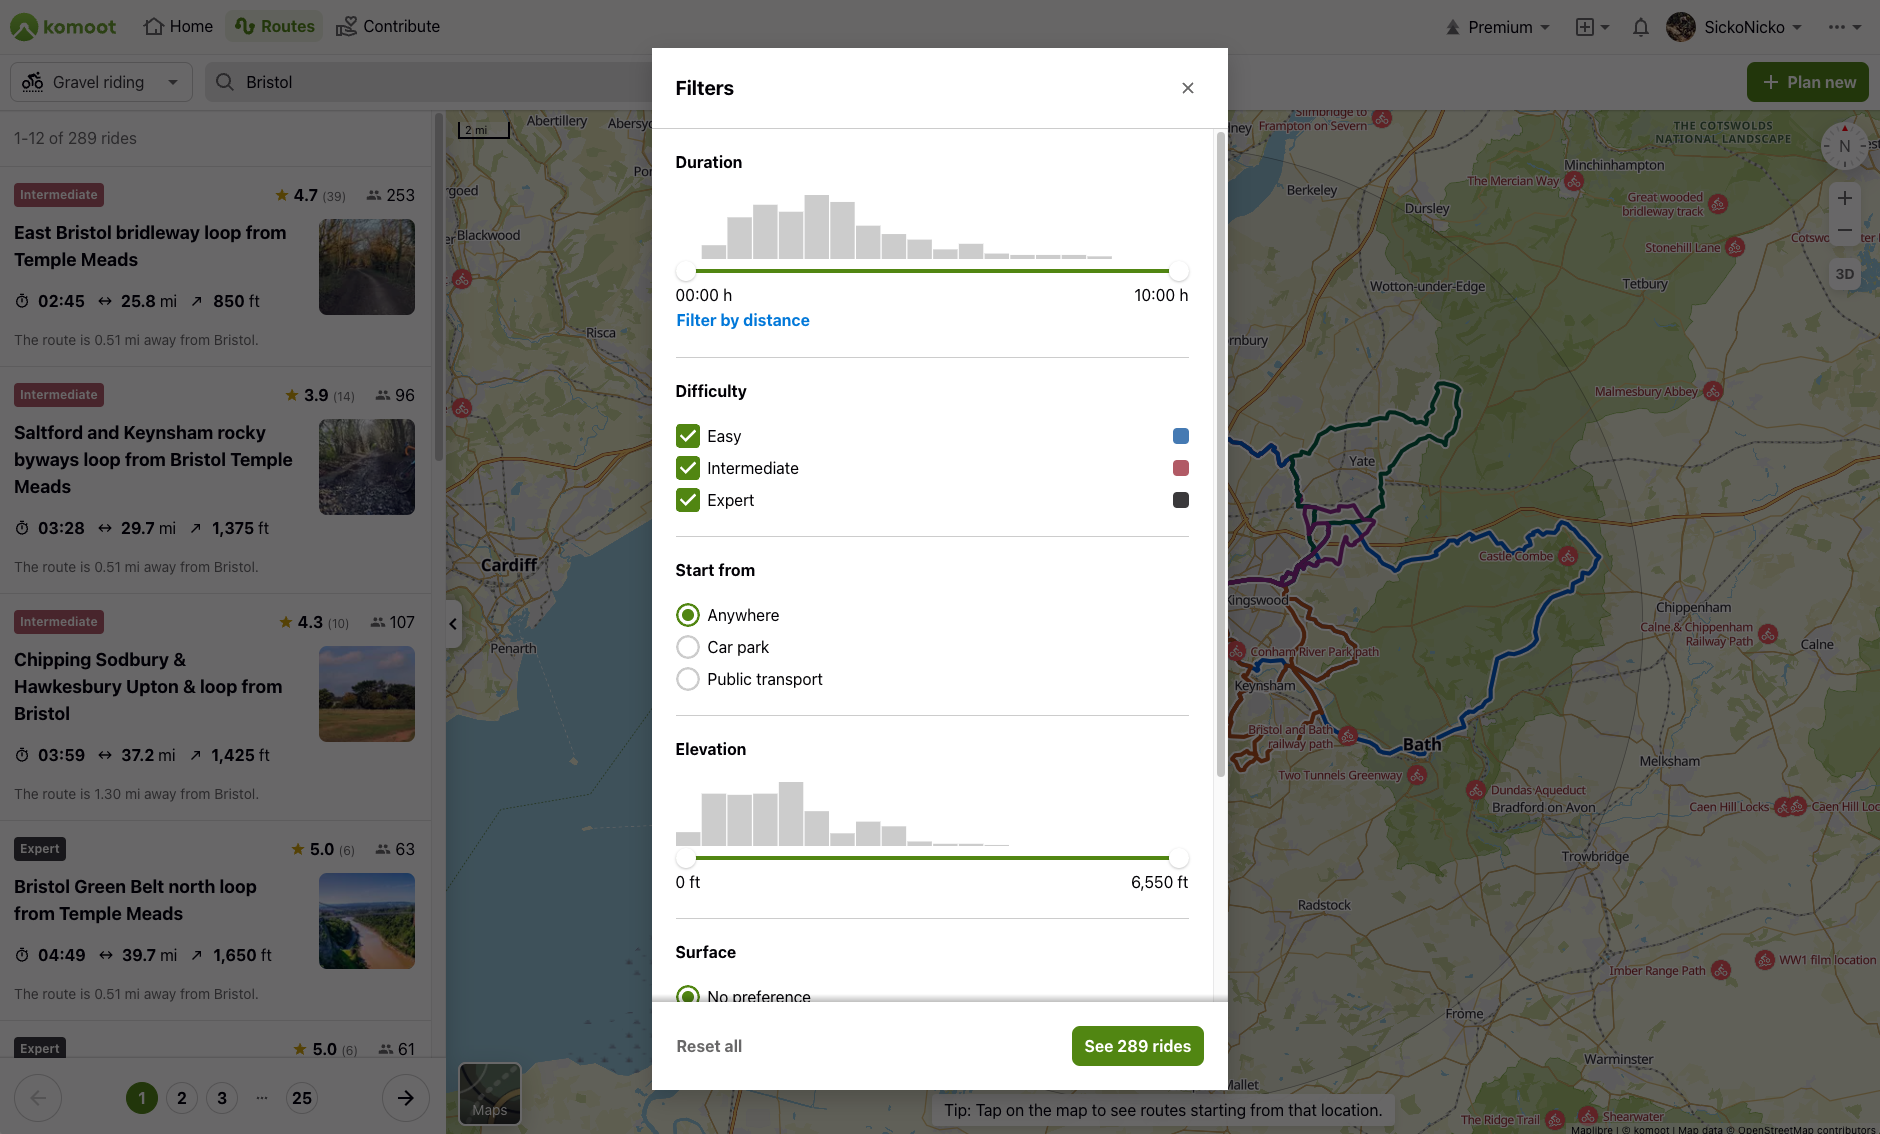
Task: Click the Imber Range Path marker
Action: pyautogui.click(x=1721, y=970)
